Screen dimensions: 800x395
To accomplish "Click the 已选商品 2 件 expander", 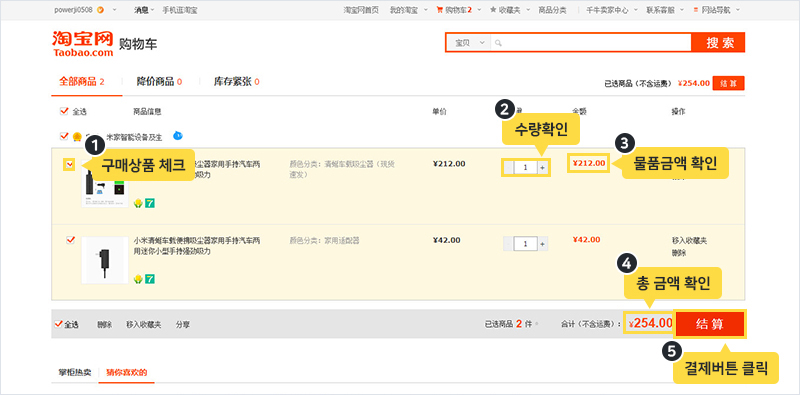I will click(512, 324).
